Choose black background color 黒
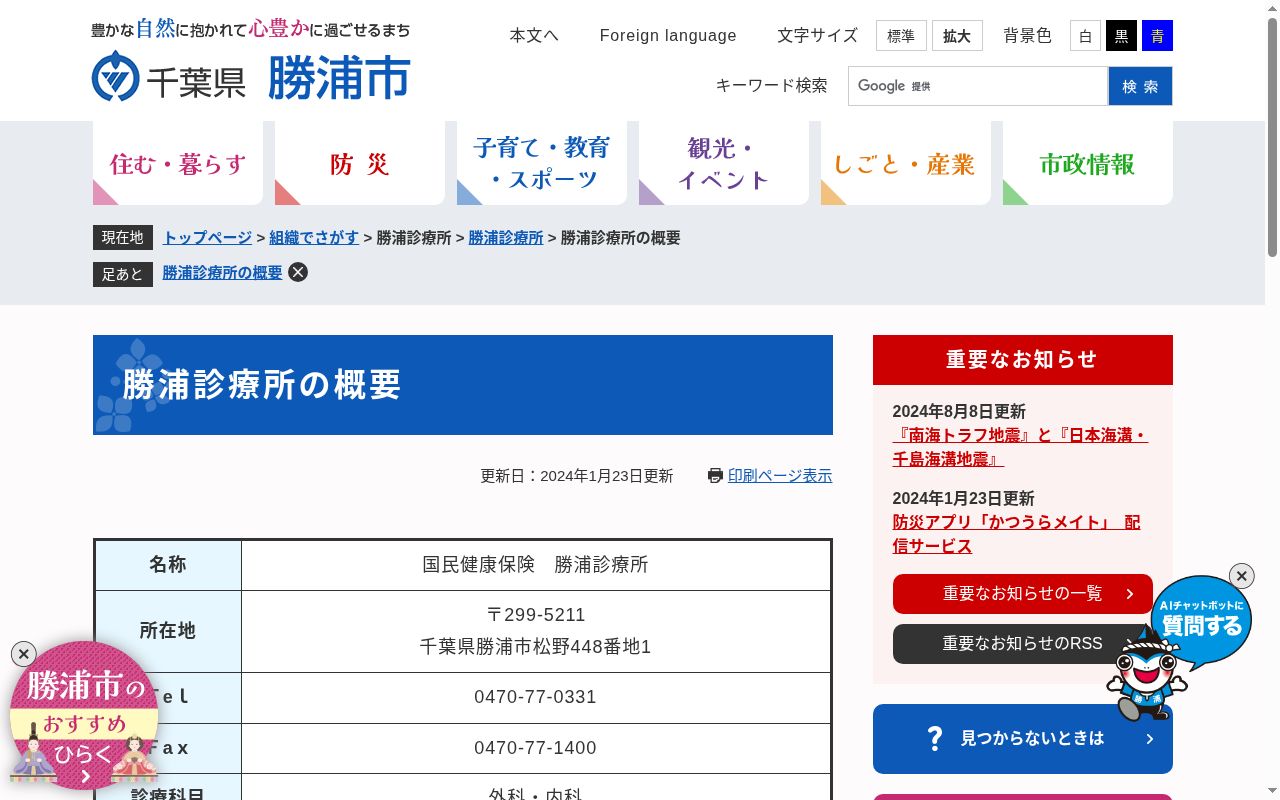 1121,36
